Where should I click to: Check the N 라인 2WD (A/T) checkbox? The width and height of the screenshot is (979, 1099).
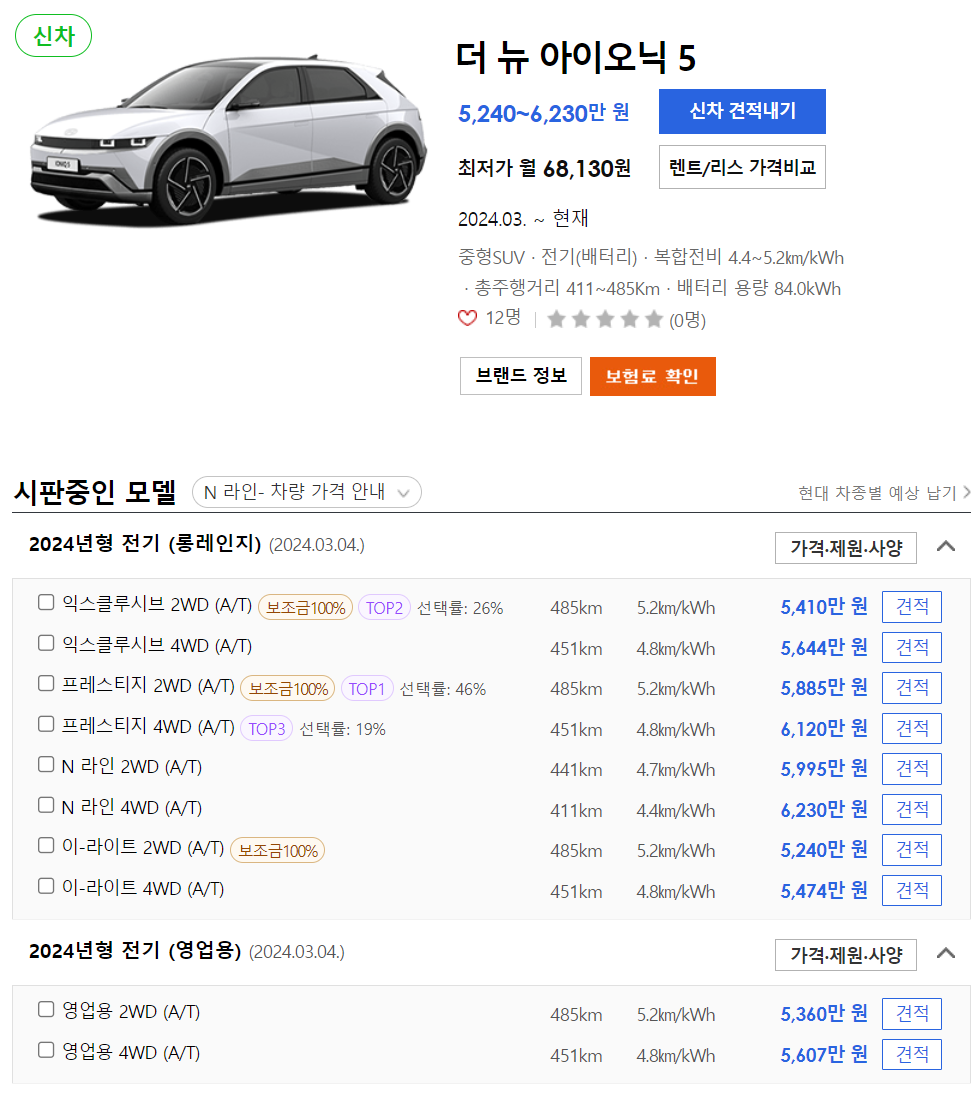point(46,765)
